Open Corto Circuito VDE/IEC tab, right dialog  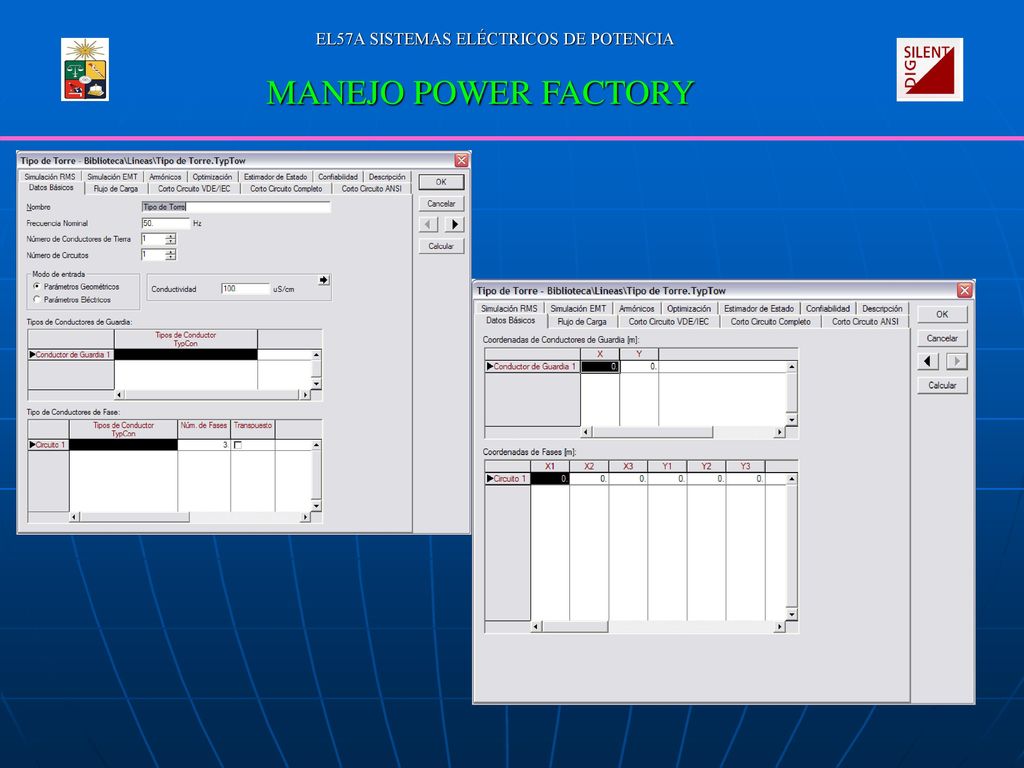point(668,321)
